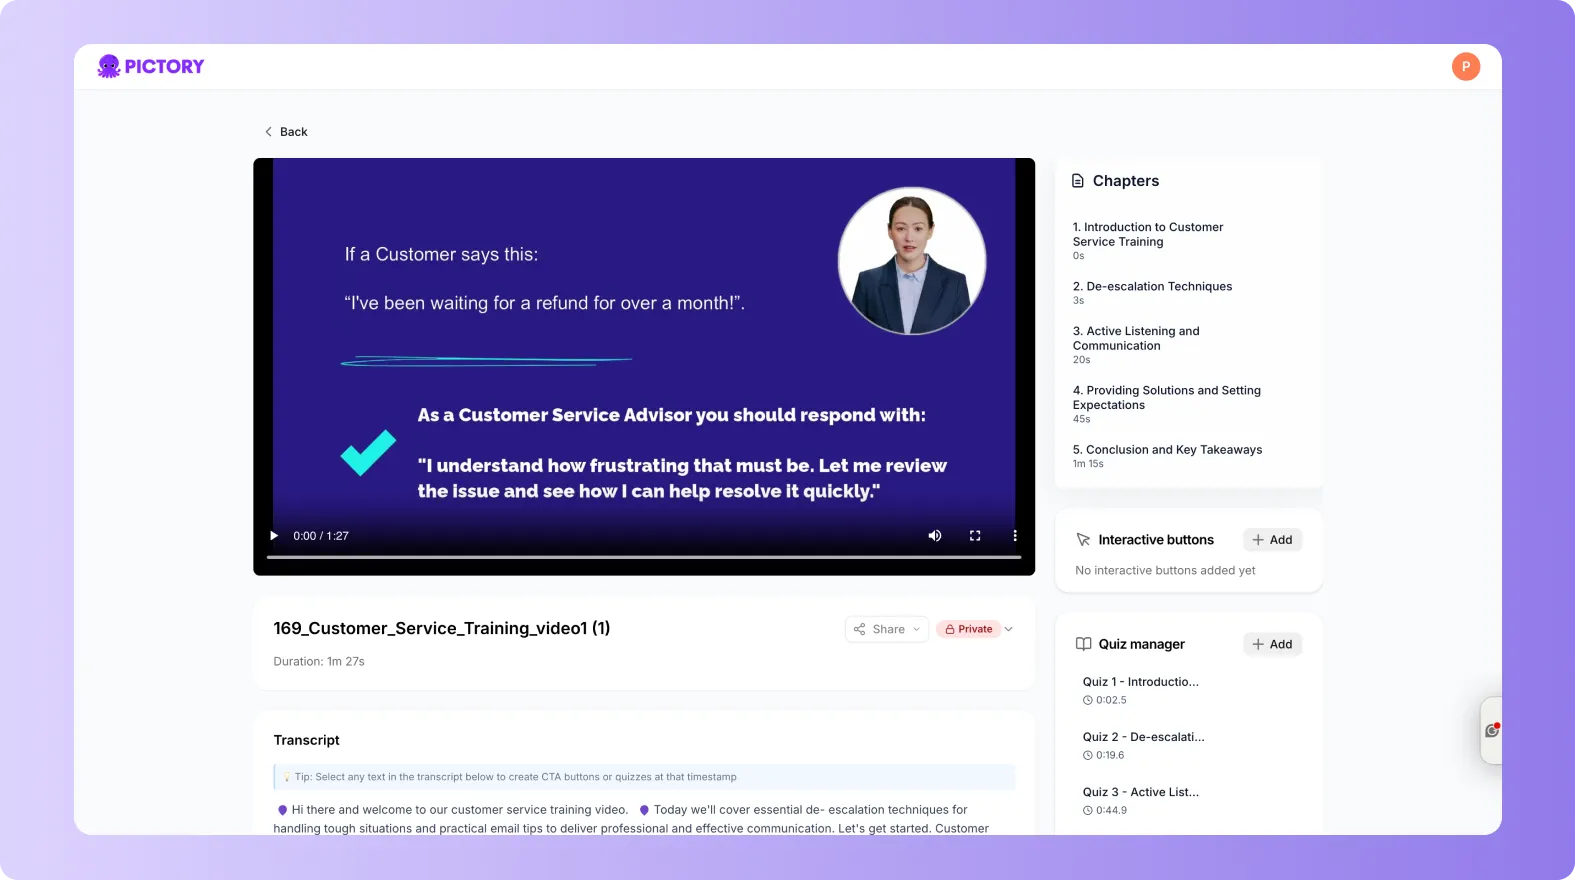1575x880 pixels.
Task: Expand the privacy chevron next to Private
Action: [1009, 629]
